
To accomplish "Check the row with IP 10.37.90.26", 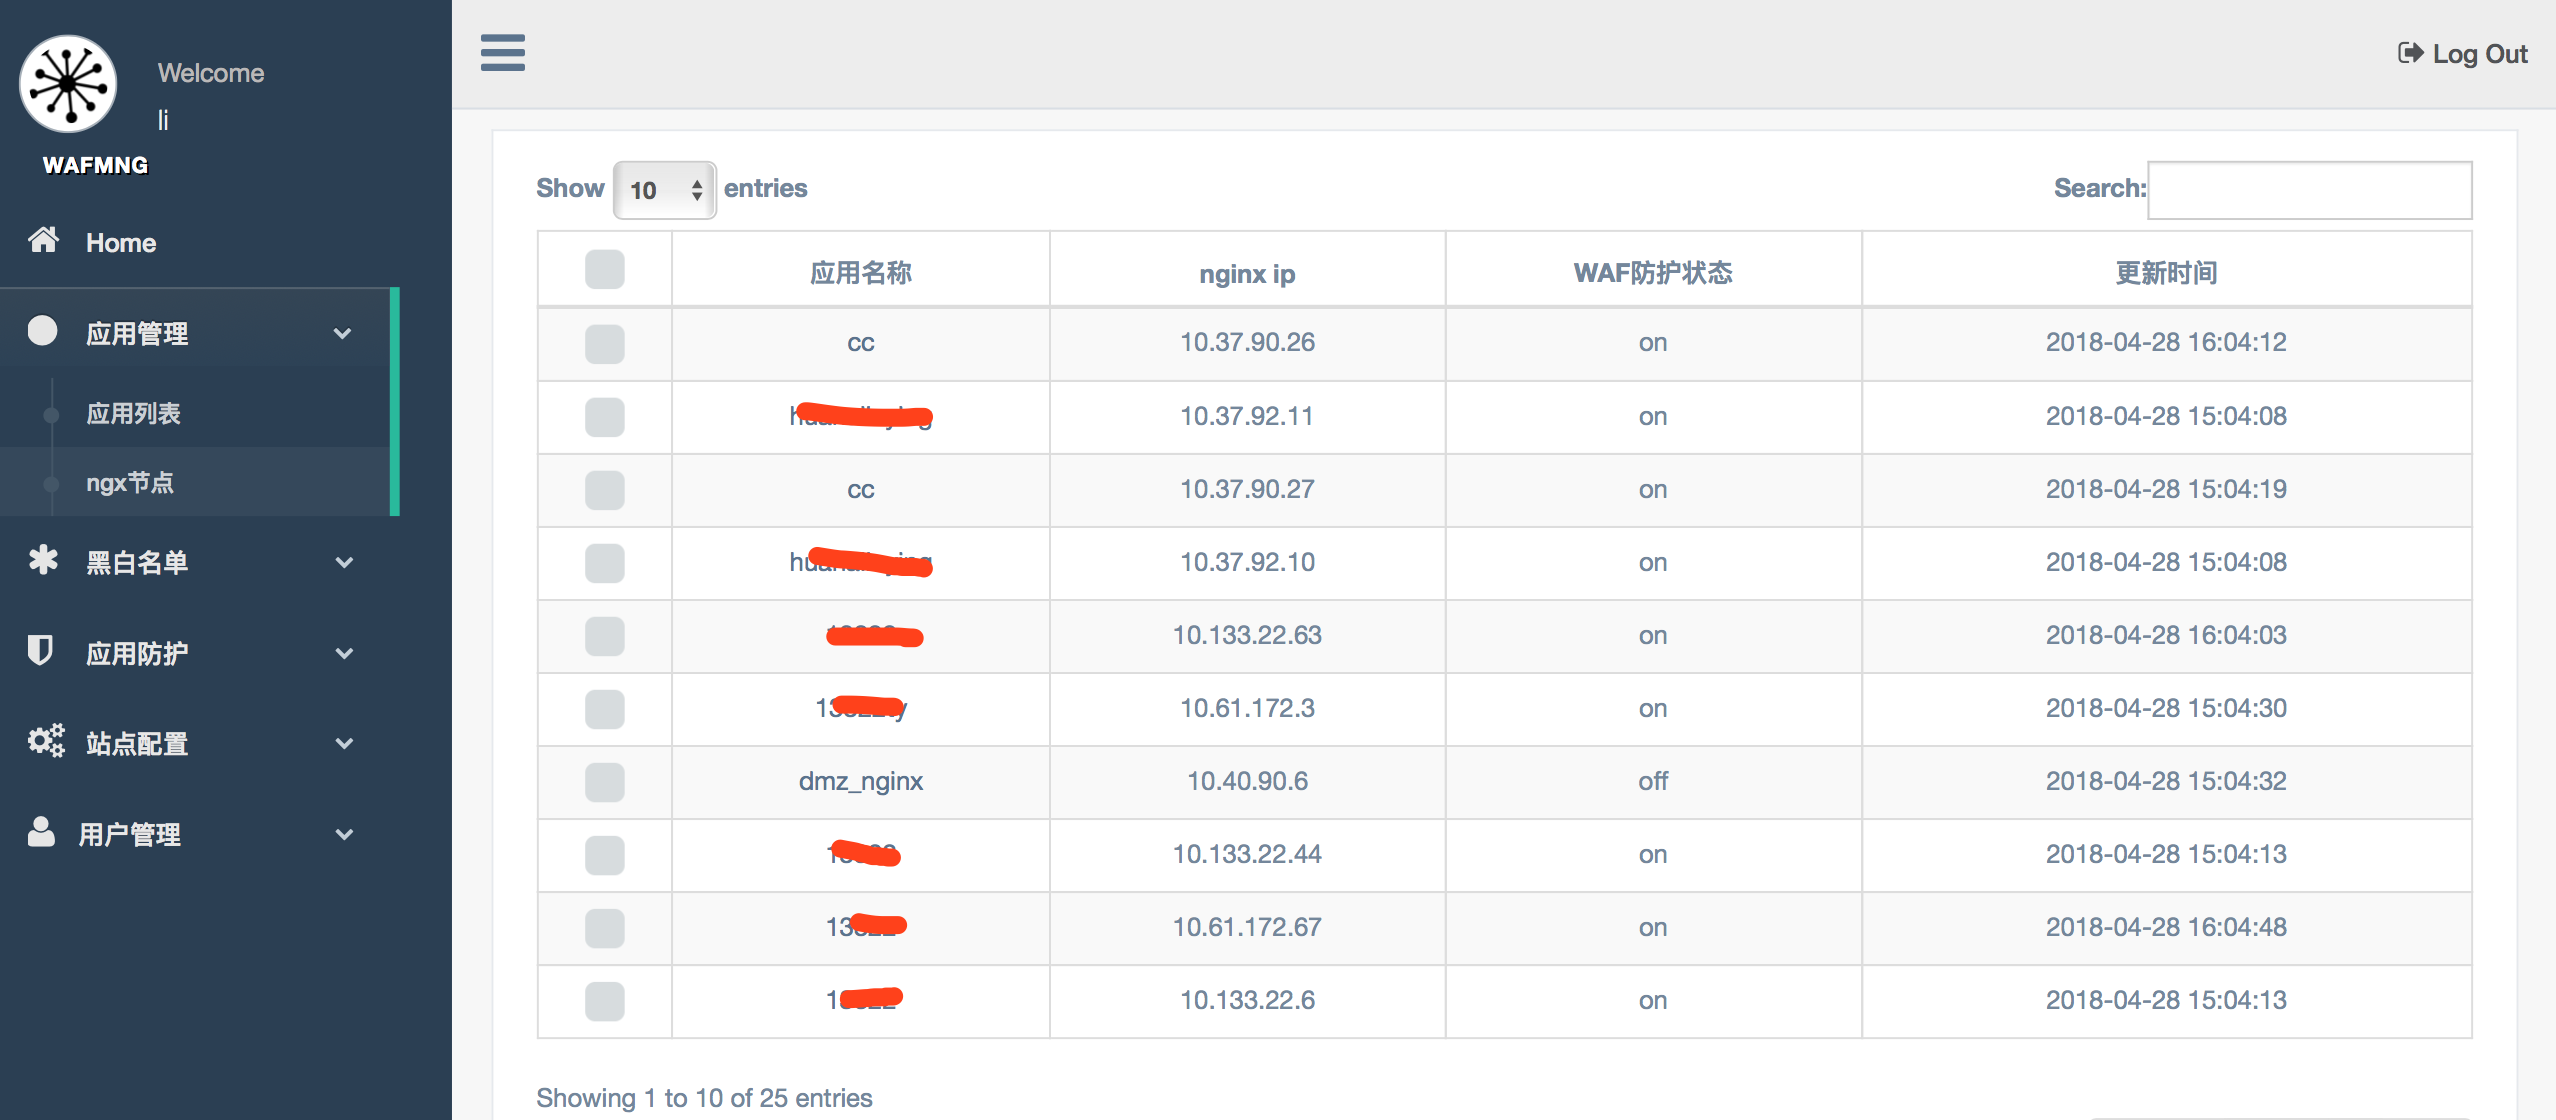I will pyautogui.click(x=604, y=344).
